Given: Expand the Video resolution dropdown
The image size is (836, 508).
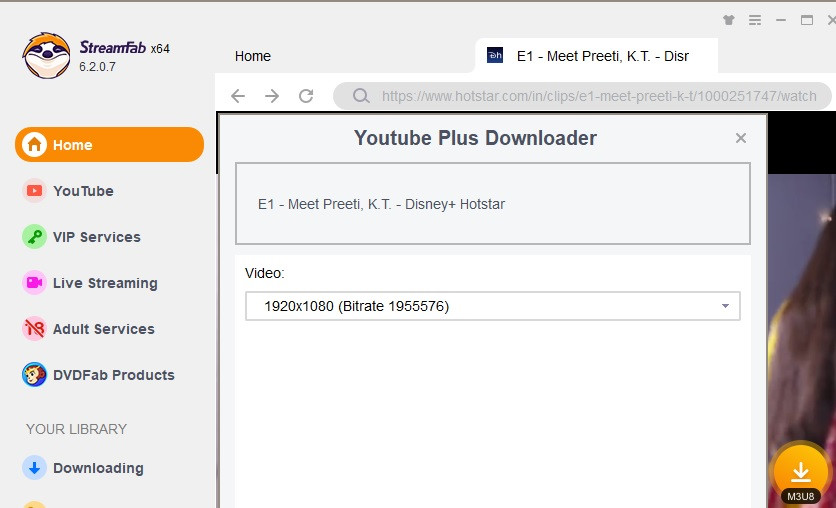Looking at the screenshot, I should (493, 306).
